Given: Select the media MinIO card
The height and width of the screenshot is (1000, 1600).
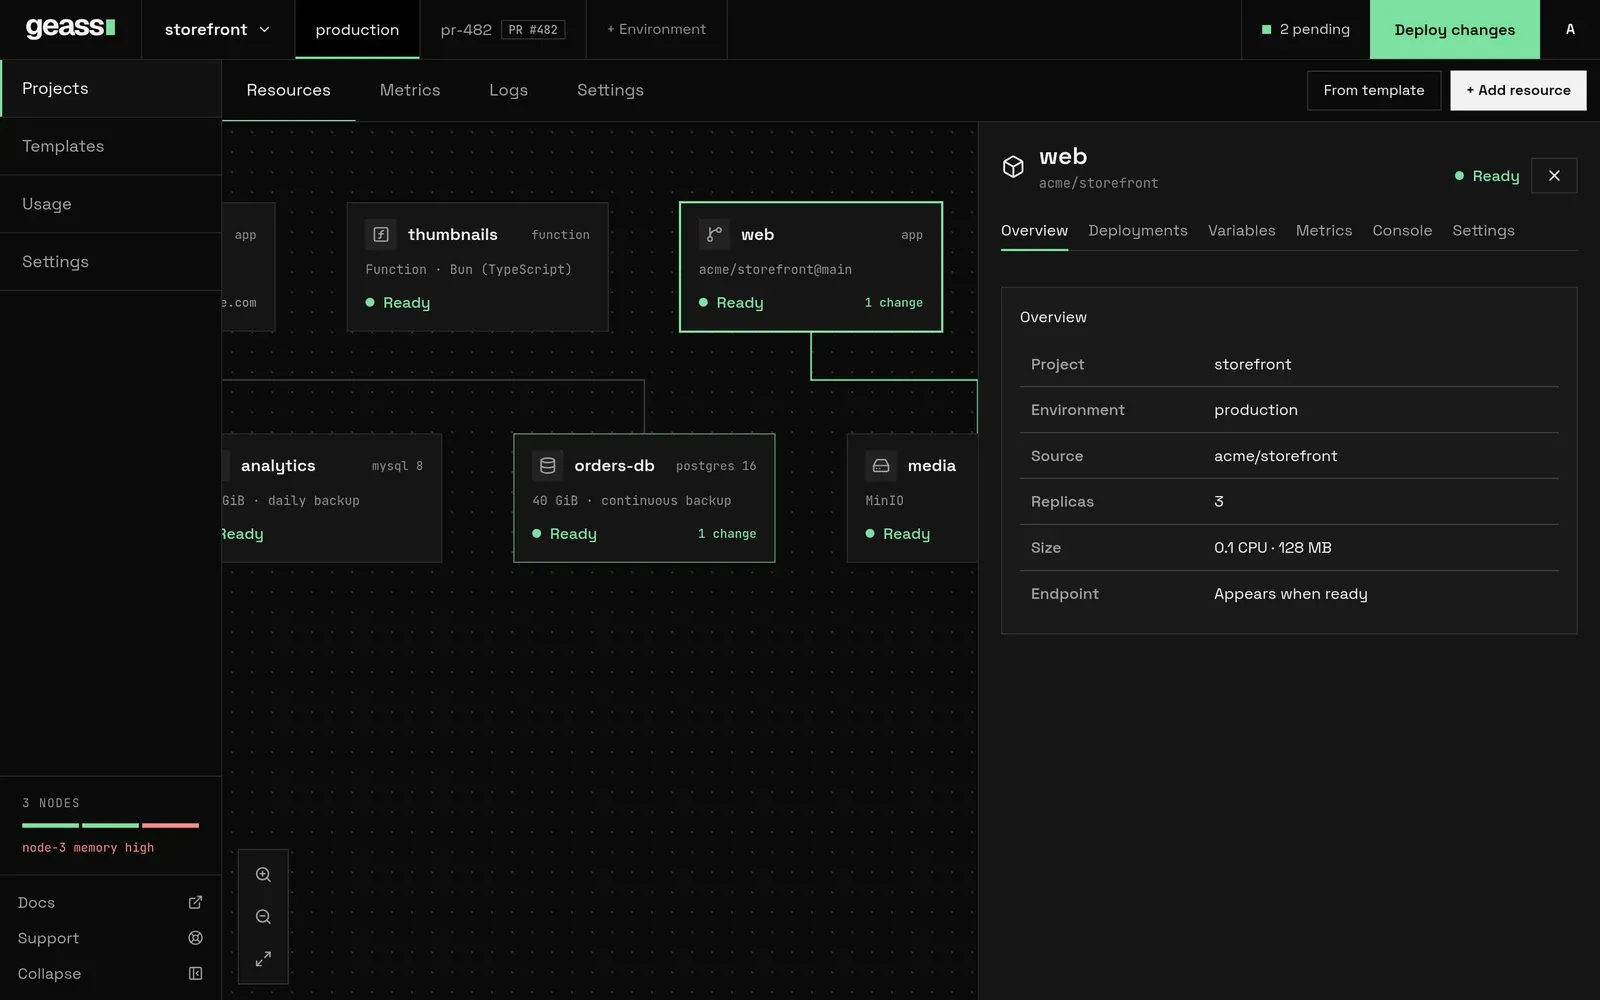Looking at the screenshot, I should pos(912,498).
